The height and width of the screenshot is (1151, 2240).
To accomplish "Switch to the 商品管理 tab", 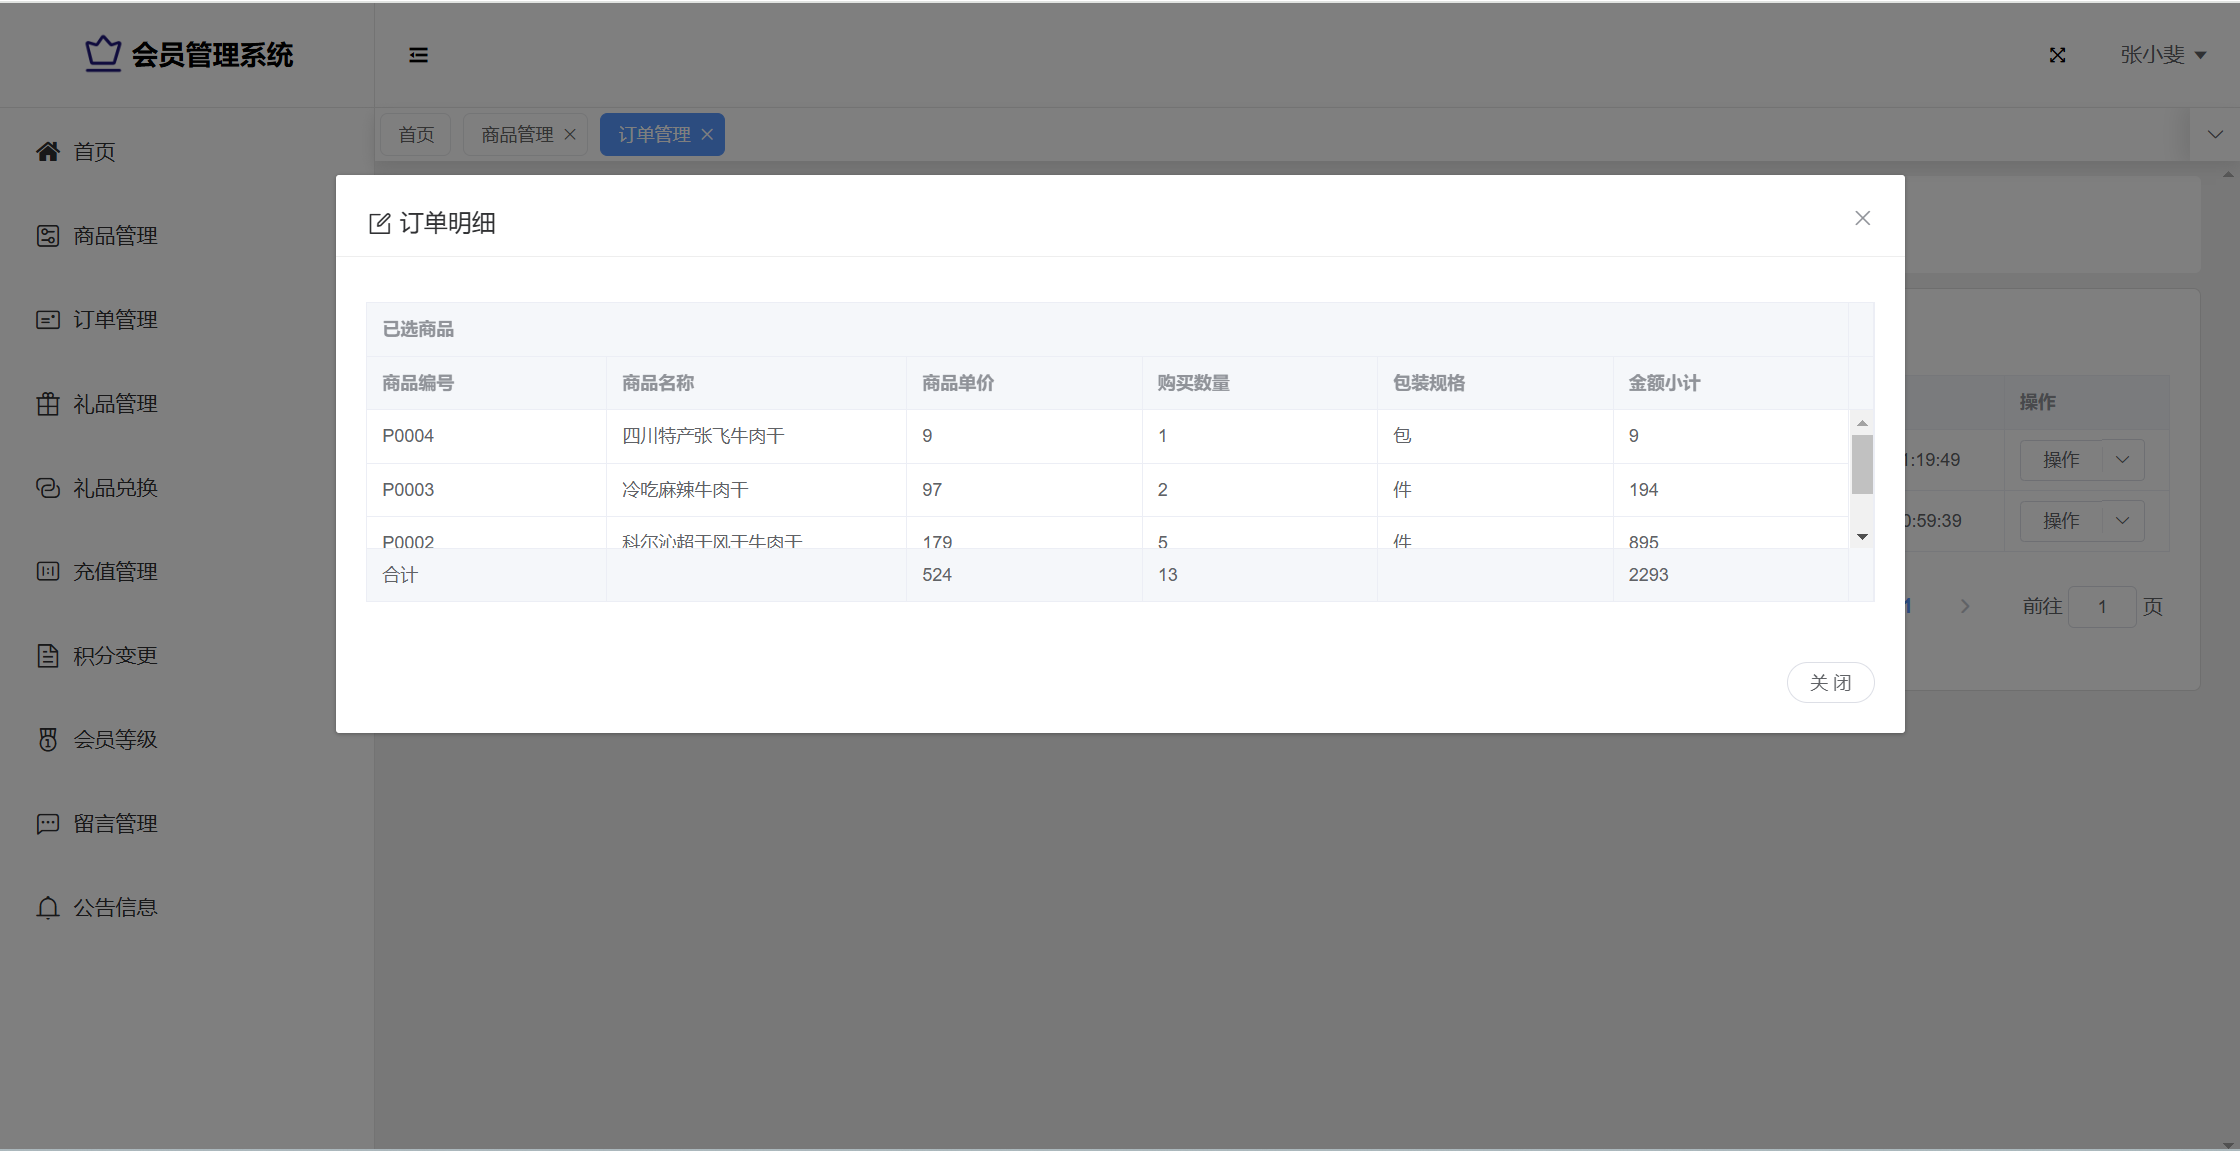I will pos(517,135).
